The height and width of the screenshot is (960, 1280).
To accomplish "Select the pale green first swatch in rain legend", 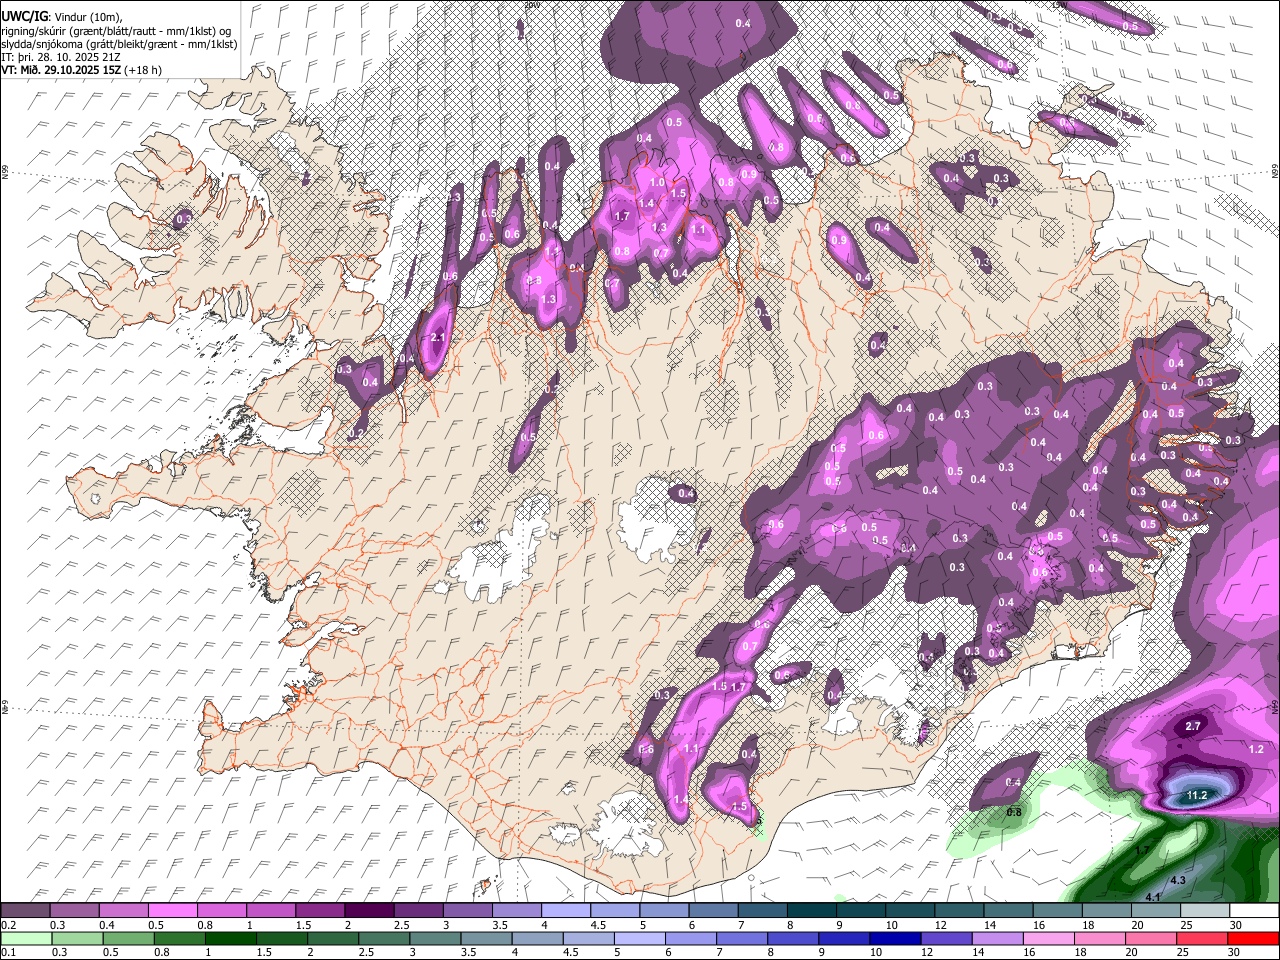I will click(26, 938).
